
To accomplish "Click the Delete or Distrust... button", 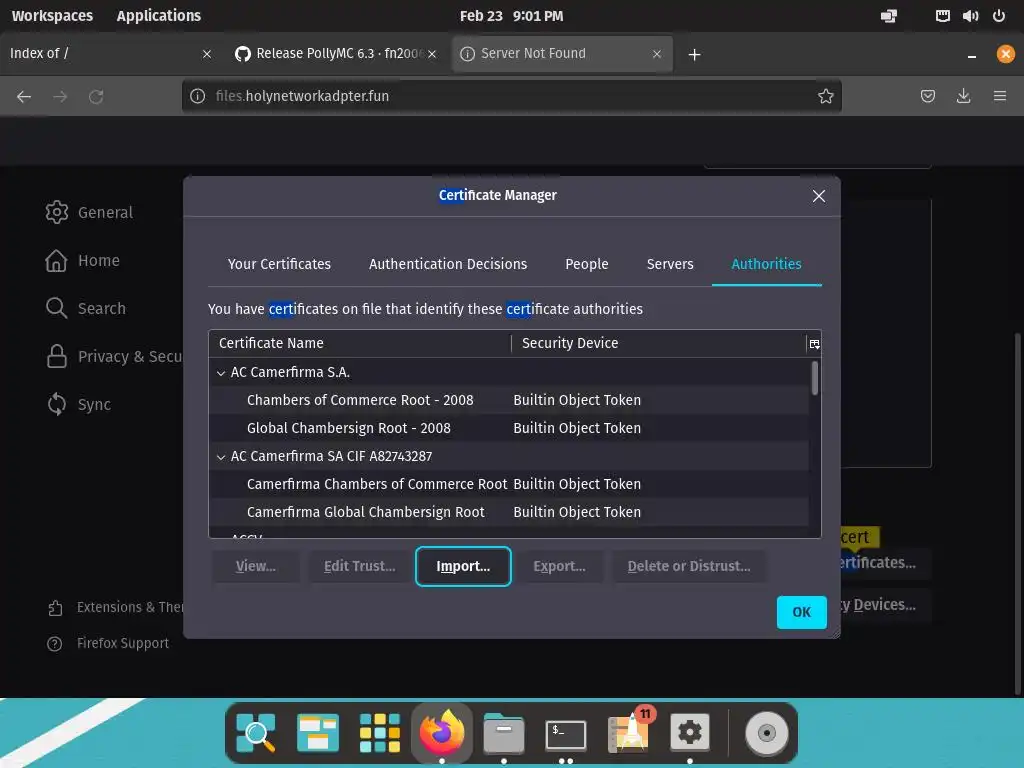I will coord(689,566).
